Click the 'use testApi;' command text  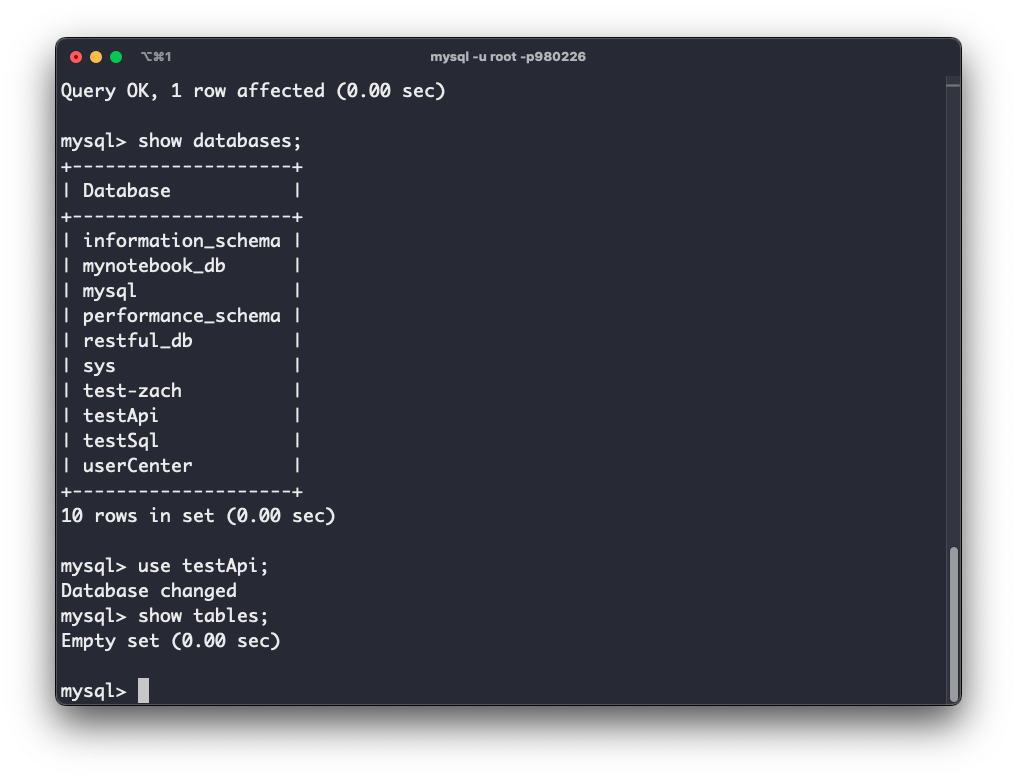pos(203,566)
